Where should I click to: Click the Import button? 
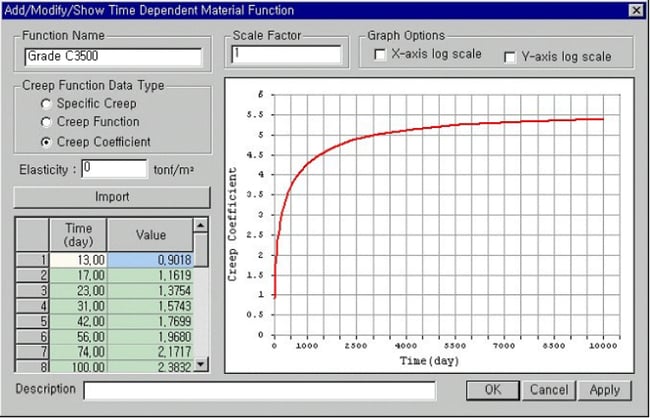(x=112, y=197)
